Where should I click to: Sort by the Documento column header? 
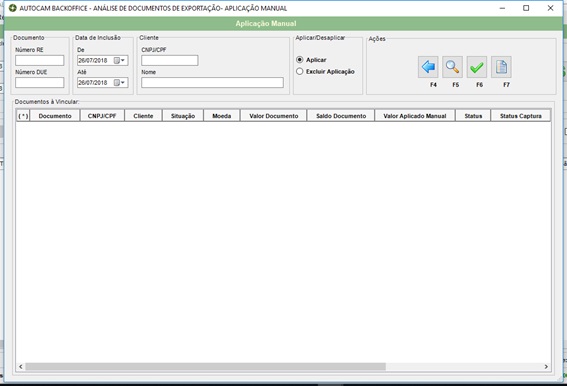point(55,116)
